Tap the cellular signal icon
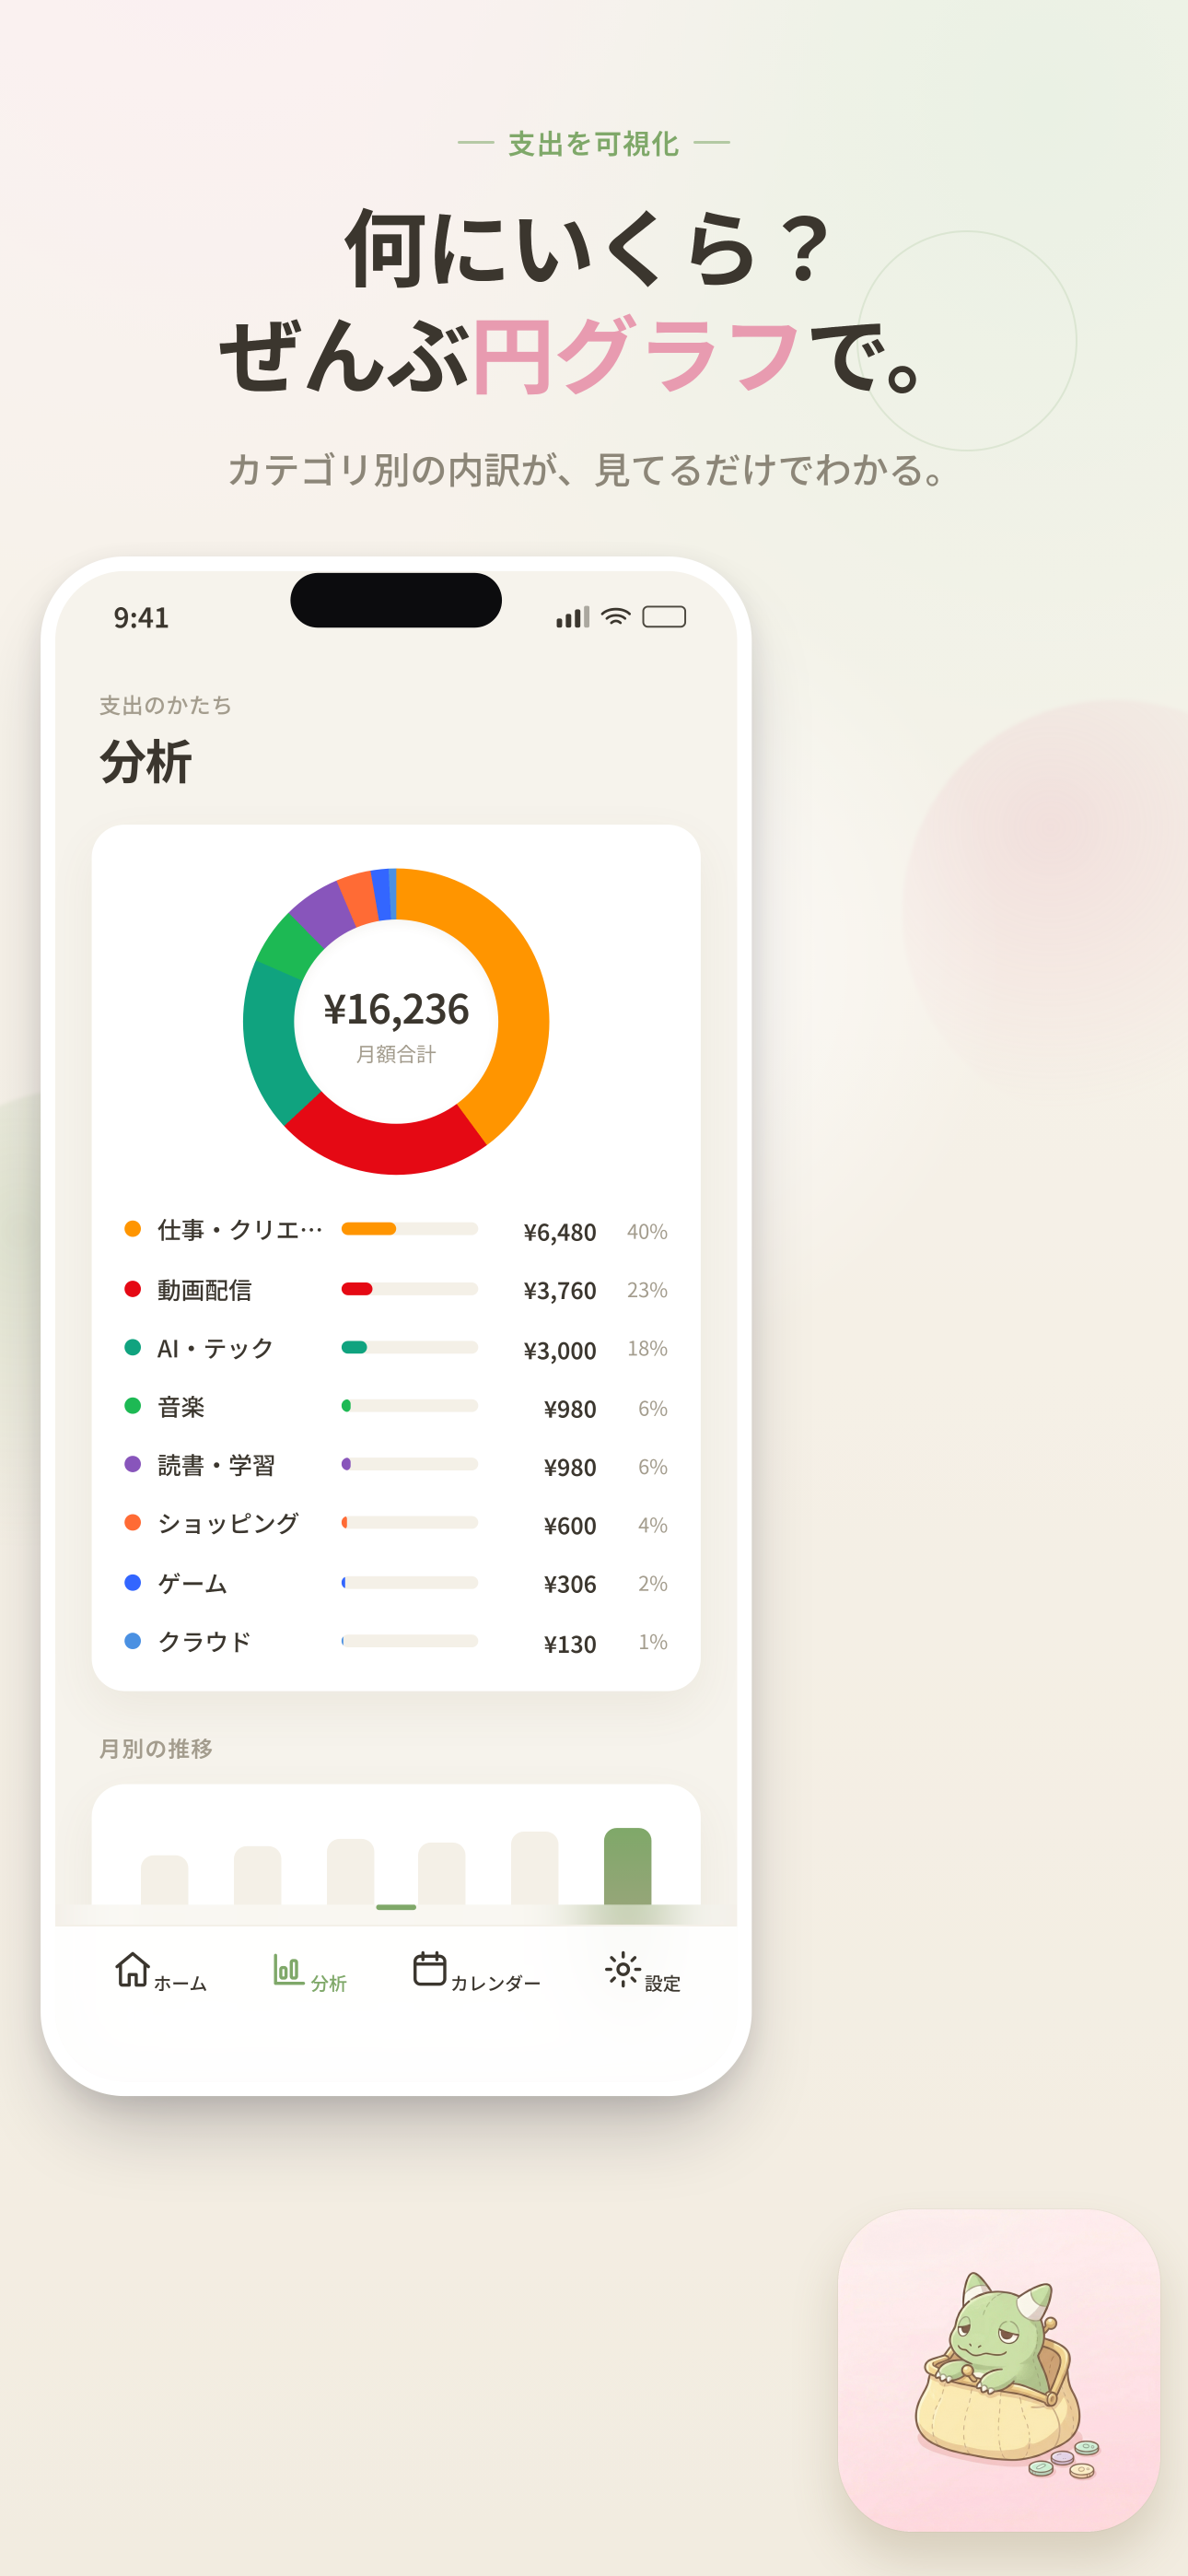This screenshot has height=2576, width=1188. [x=573, y=617]
